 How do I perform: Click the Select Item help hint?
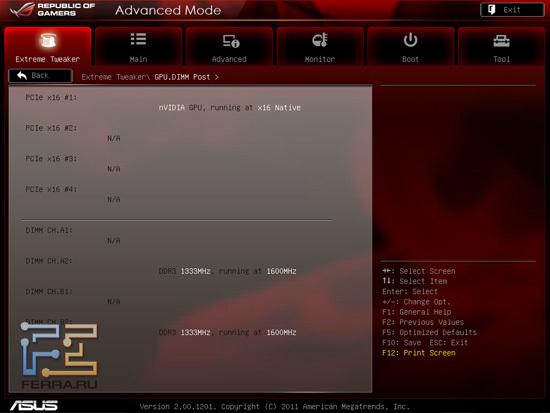pos(415,281)
